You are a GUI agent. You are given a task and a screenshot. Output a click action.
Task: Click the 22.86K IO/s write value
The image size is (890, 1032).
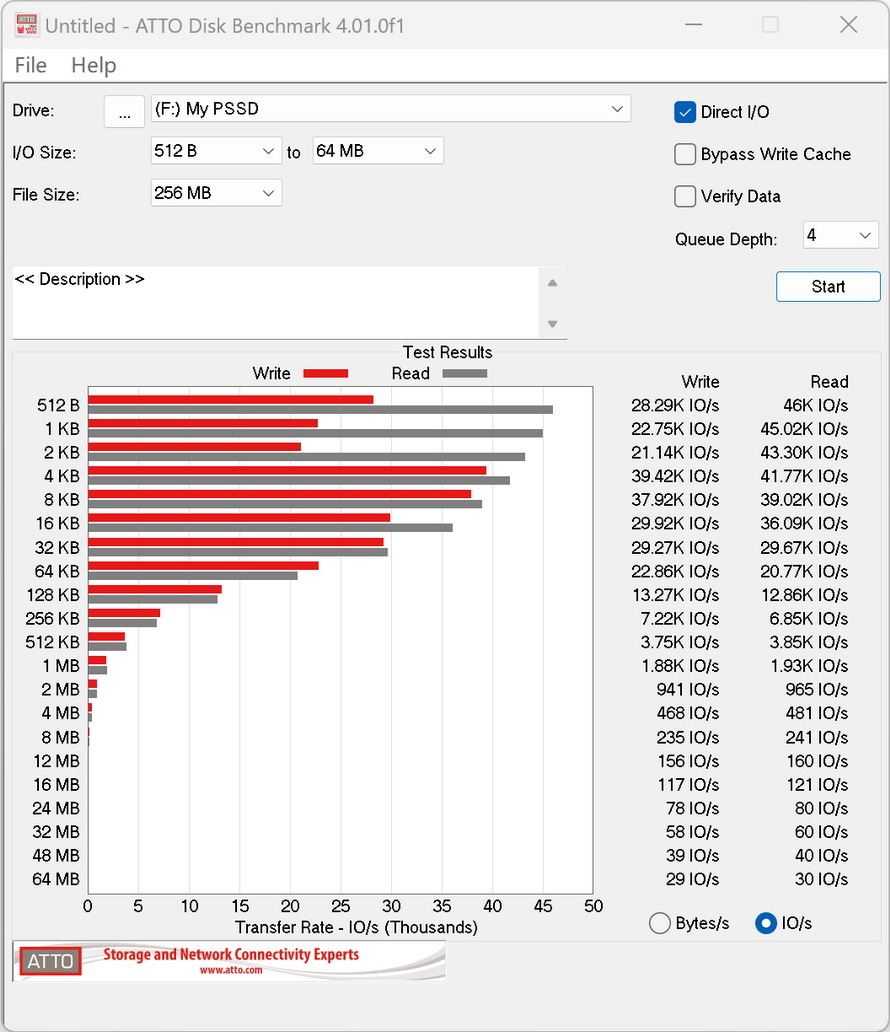675,571
